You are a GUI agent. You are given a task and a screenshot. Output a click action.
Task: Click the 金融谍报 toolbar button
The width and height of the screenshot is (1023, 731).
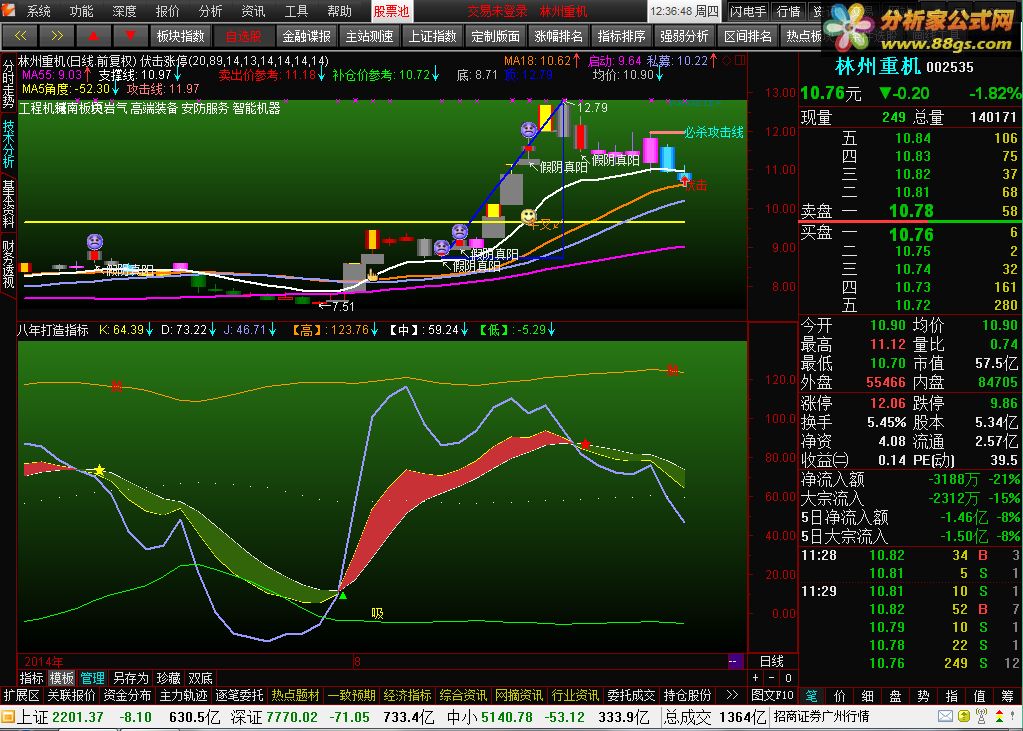pos(307,36)
